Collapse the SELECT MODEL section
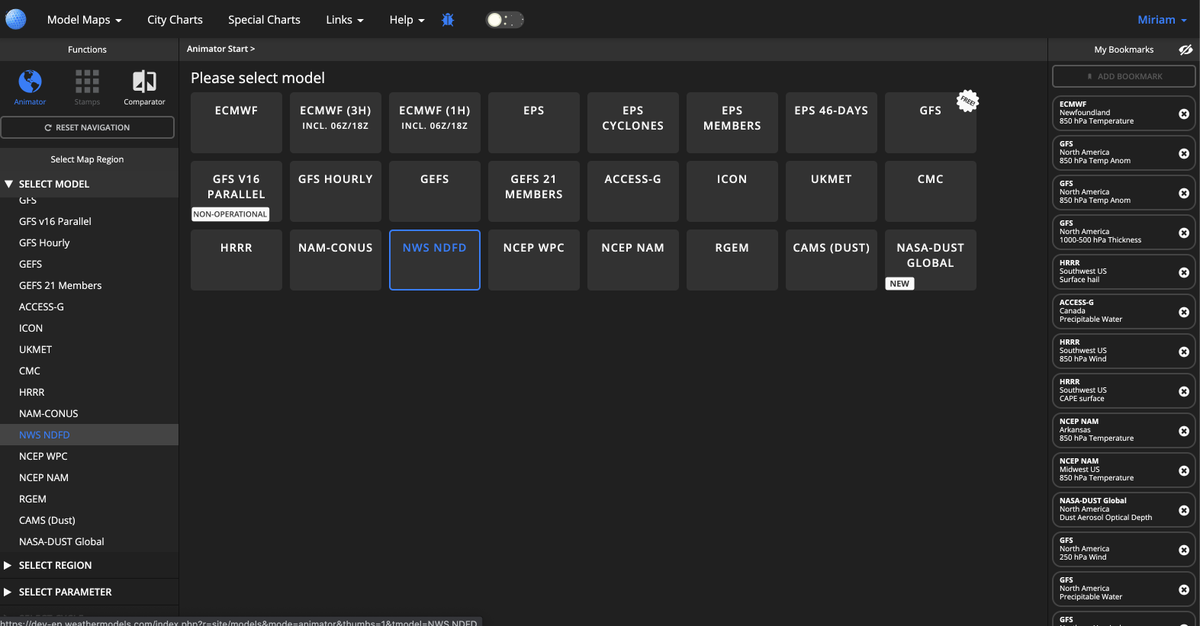The width and height of the screenshot is (1200, 626). click(89, 184)
